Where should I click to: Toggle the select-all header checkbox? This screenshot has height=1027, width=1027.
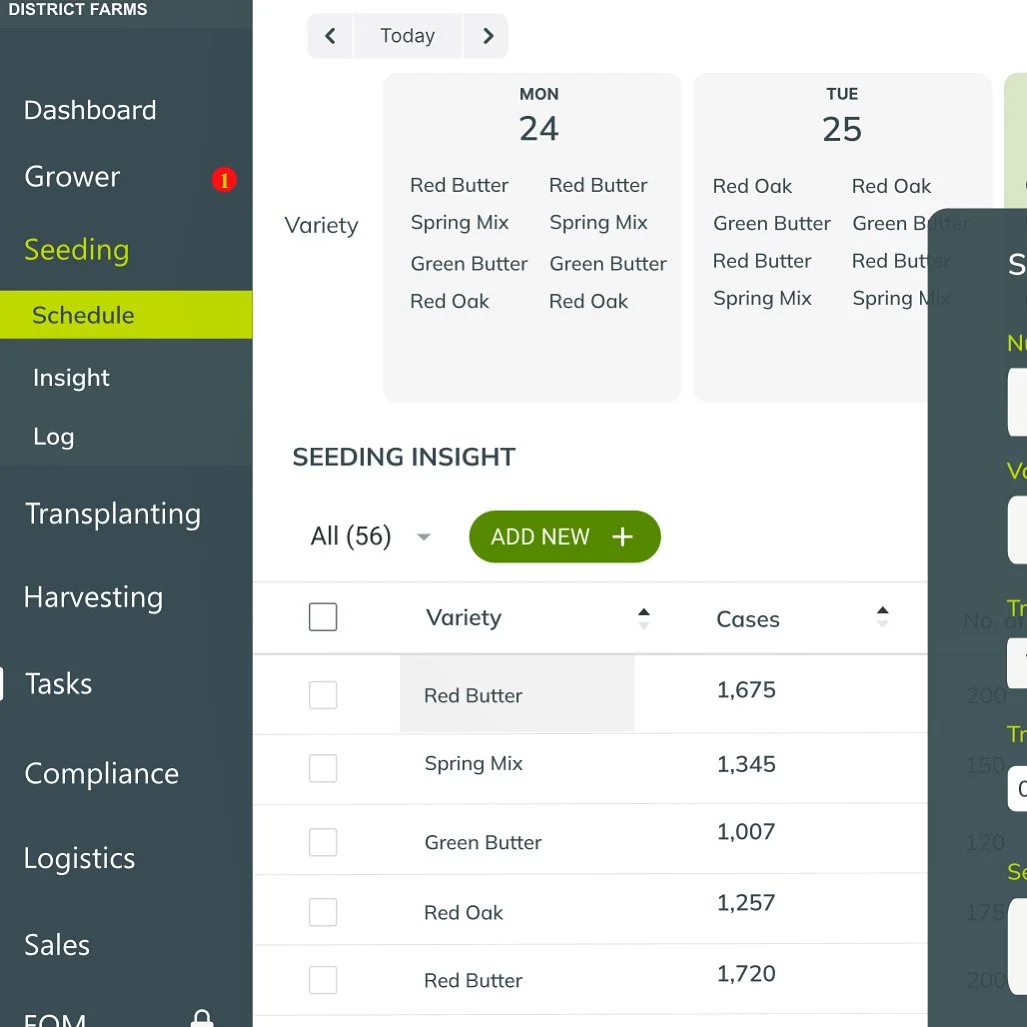tap(323, 617)
